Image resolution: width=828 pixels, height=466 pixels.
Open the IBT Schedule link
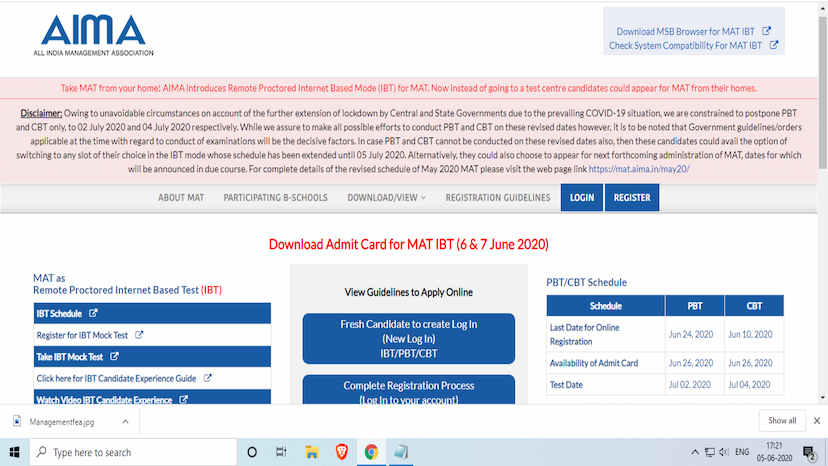tap(59, 314)
